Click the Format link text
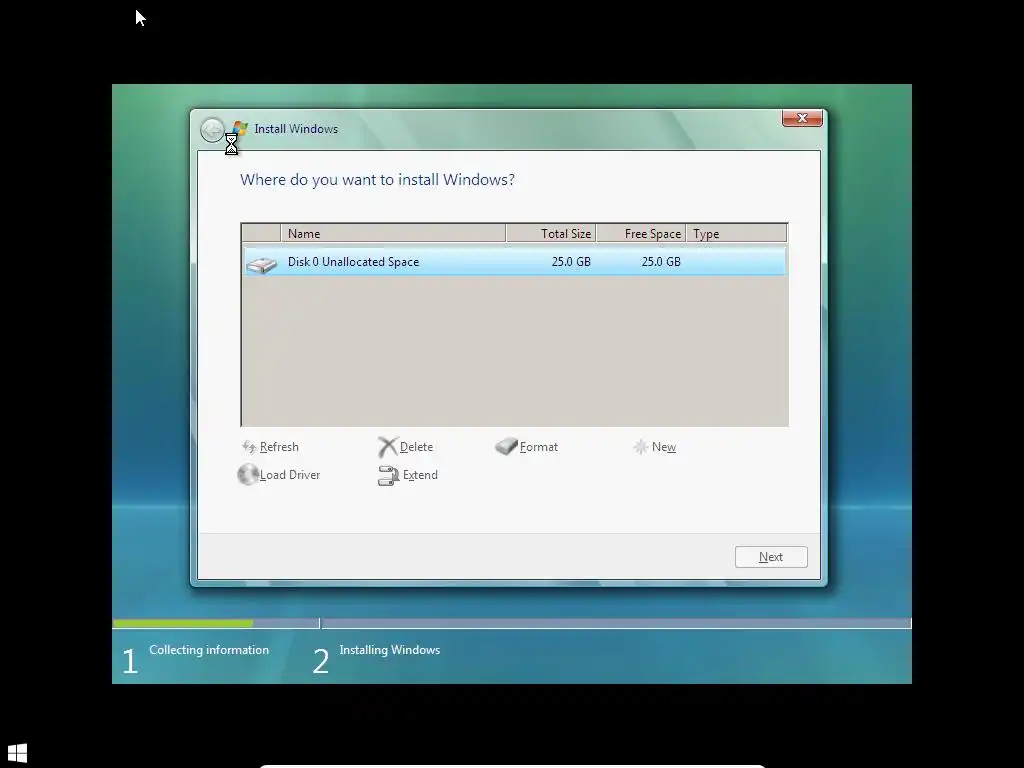 tap(539, 447)
